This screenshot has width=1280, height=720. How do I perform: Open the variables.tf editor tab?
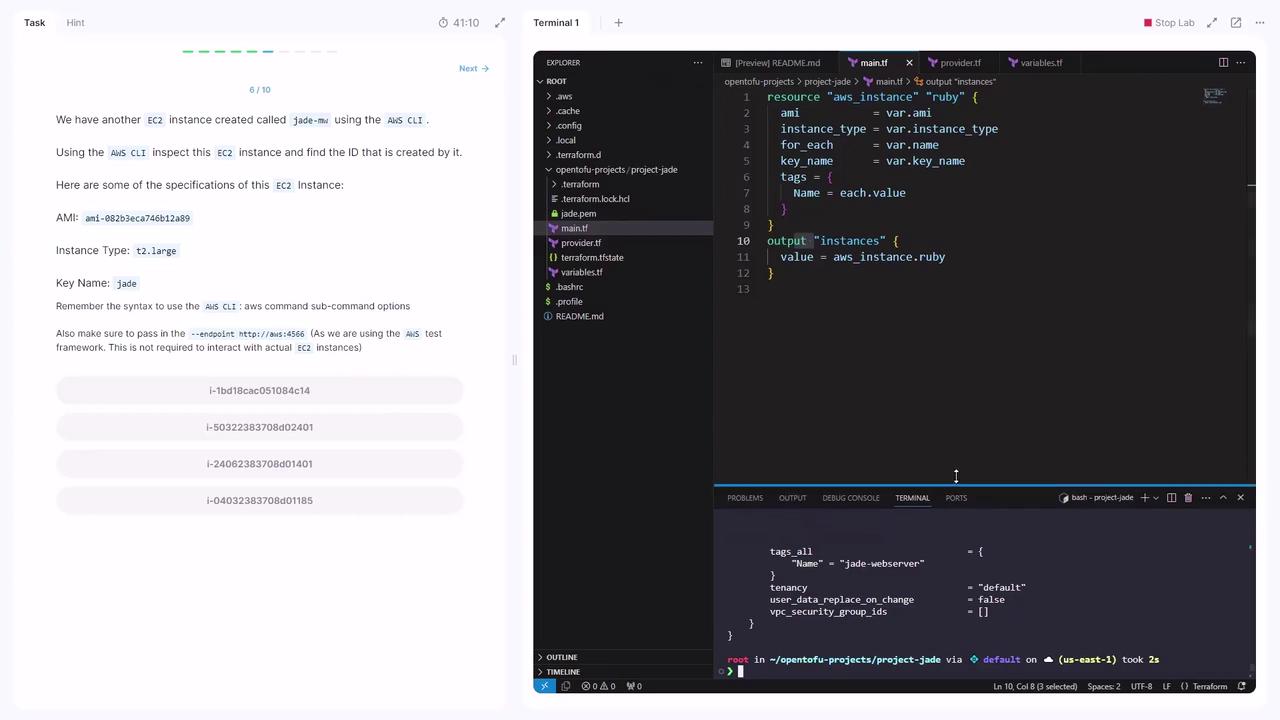tap(1040, 62)
